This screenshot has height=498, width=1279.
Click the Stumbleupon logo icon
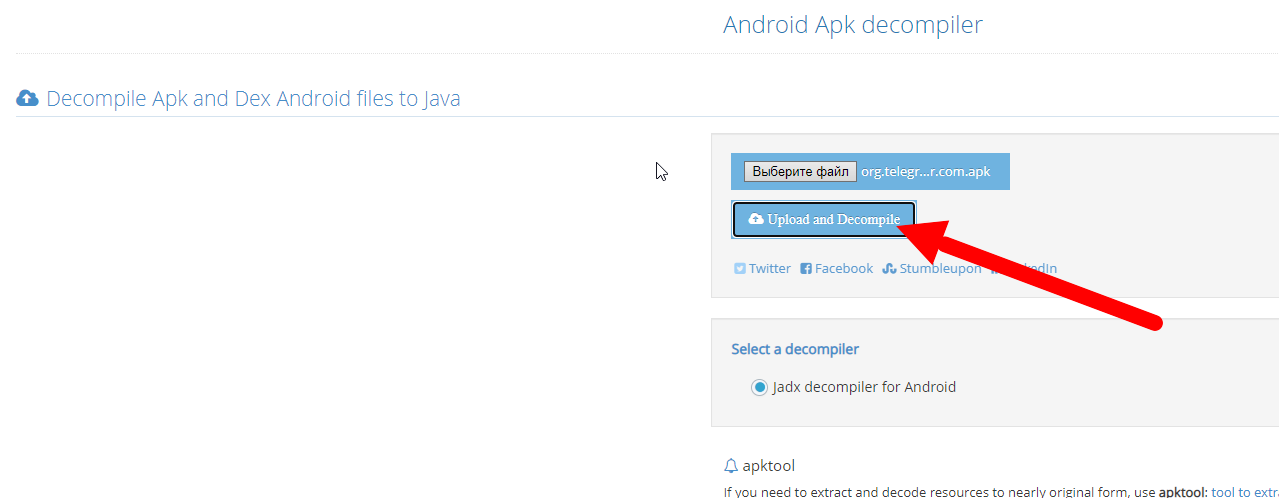tap(889, 269)
